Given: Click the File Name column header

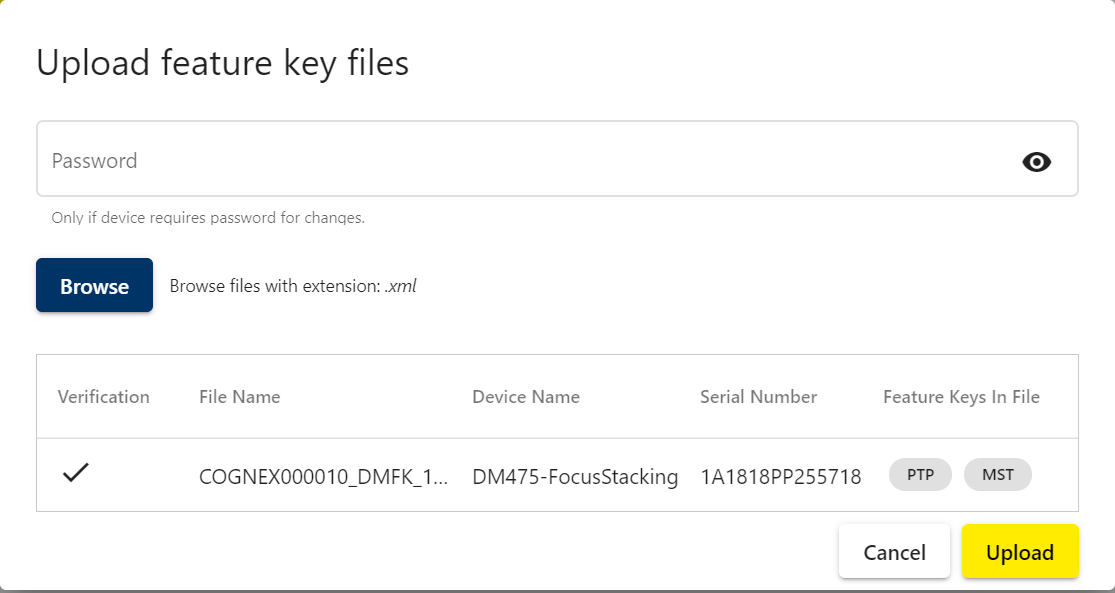Looking at the screenshot, I should point(239,396).
